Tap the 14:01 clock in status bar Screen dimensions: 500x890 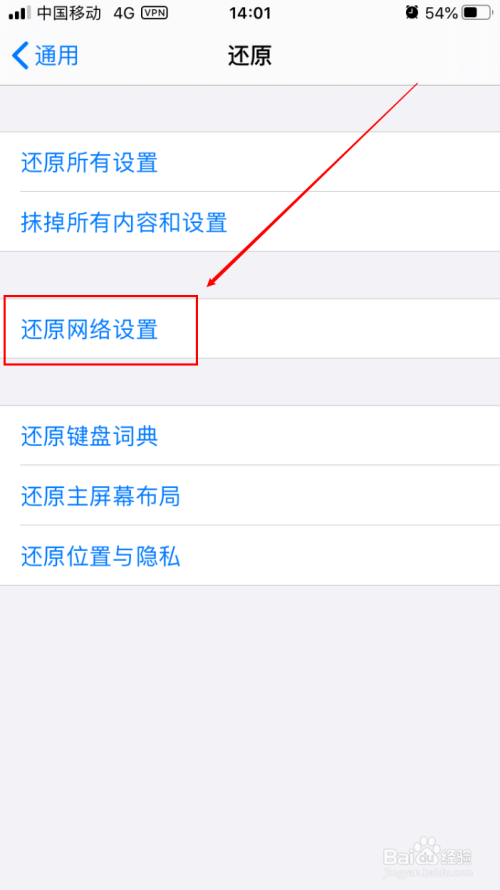tap(250, 12)
